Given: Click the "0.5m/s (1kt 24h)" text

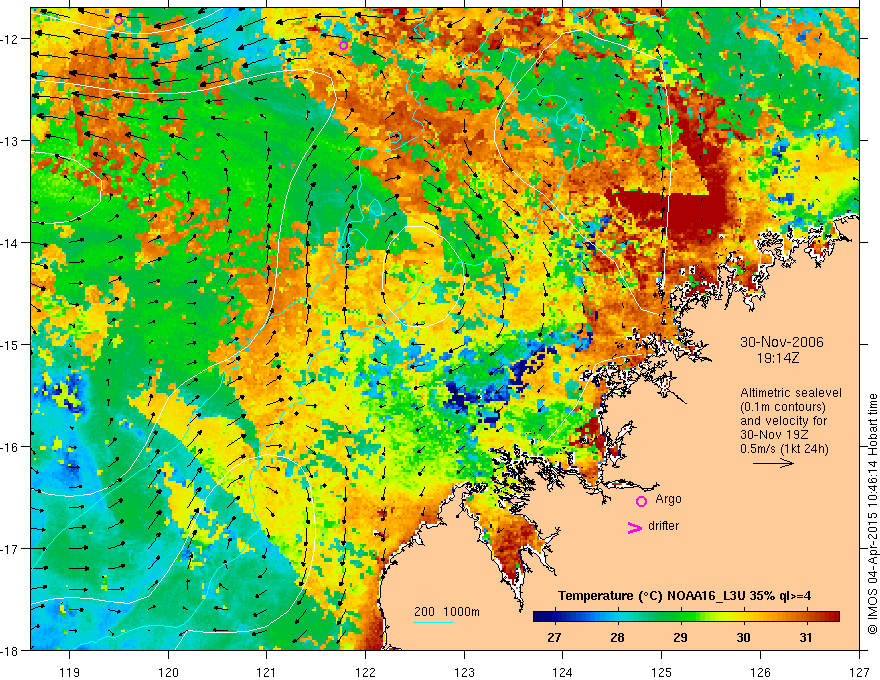Looking at the screenshot, I should pos(784,448).
